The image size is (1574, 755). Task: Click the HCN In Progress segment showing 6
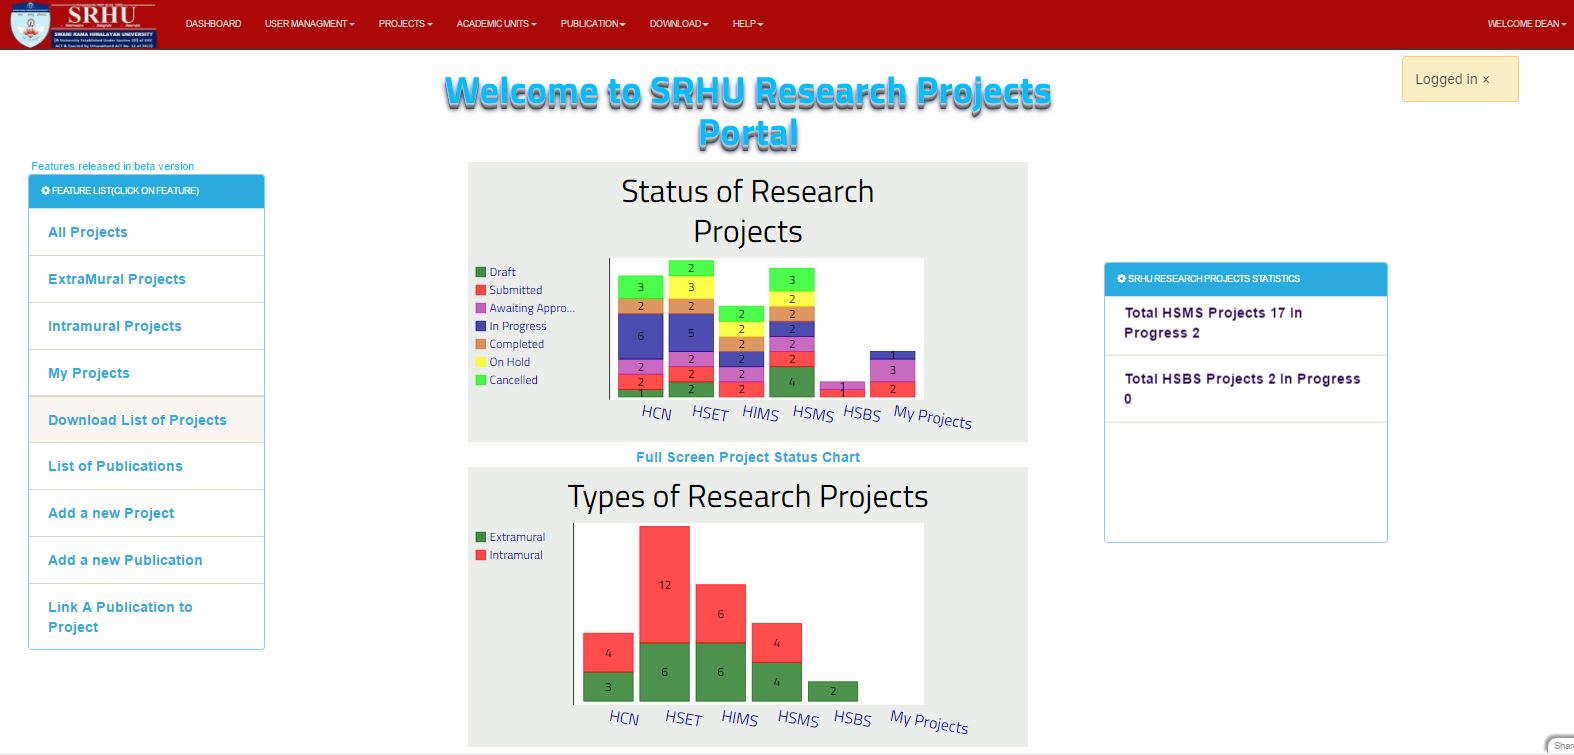pyautogui.click(x=641, y=336)
